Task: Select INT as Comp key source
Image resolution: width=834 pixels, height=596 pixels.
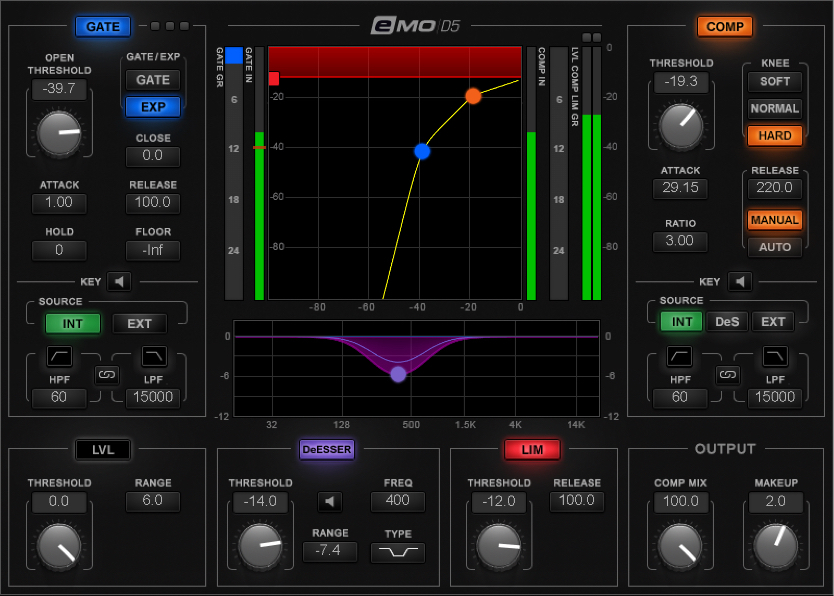Action: click(682, 322)
